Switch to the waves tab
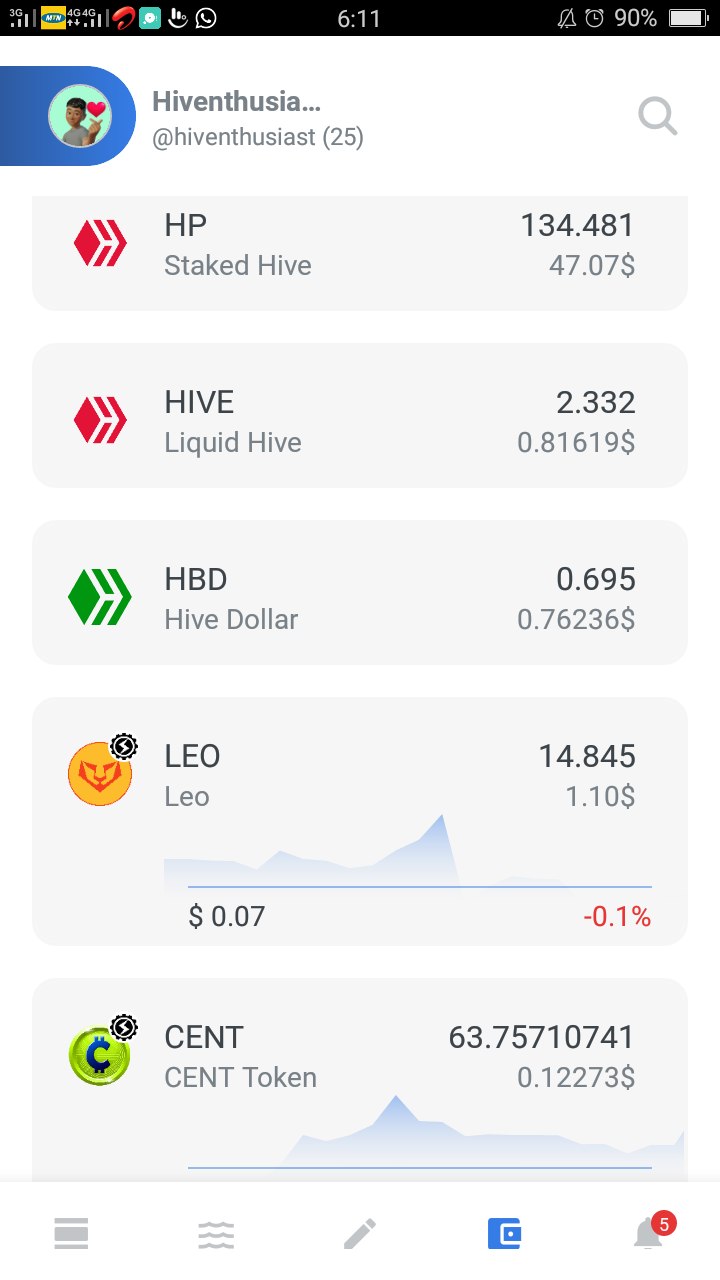This screenshot has height=1280, width=720. click(x=216, y=1233)
